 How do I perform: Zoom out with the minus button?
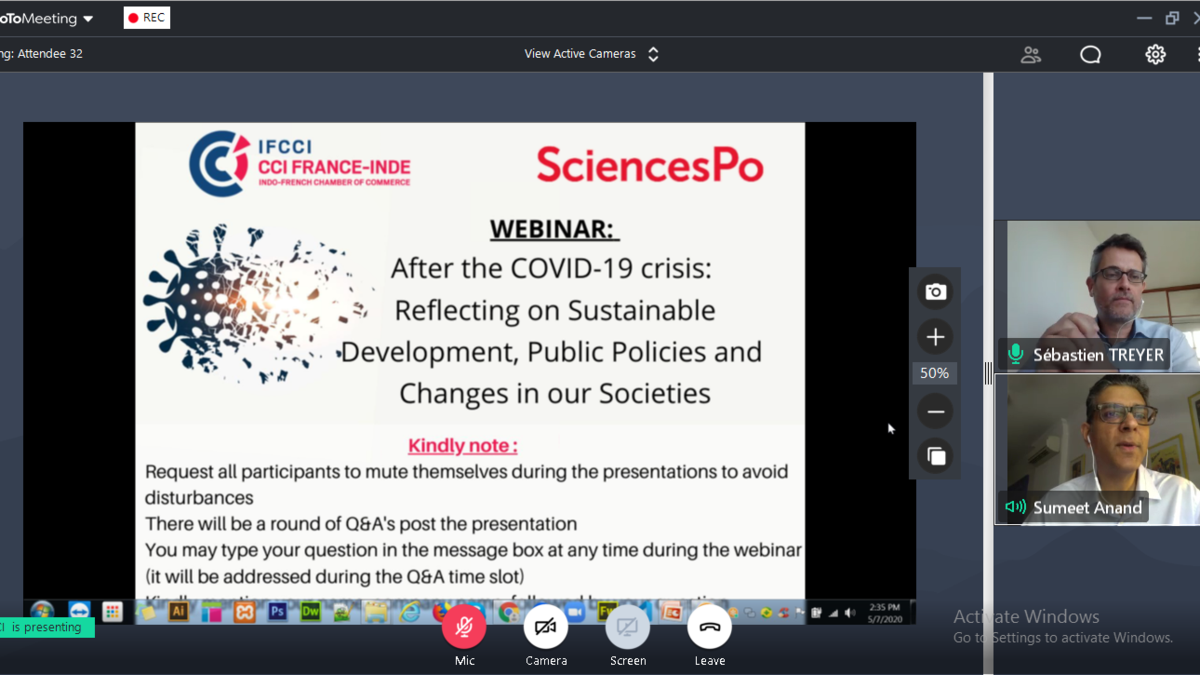point(935,411)
